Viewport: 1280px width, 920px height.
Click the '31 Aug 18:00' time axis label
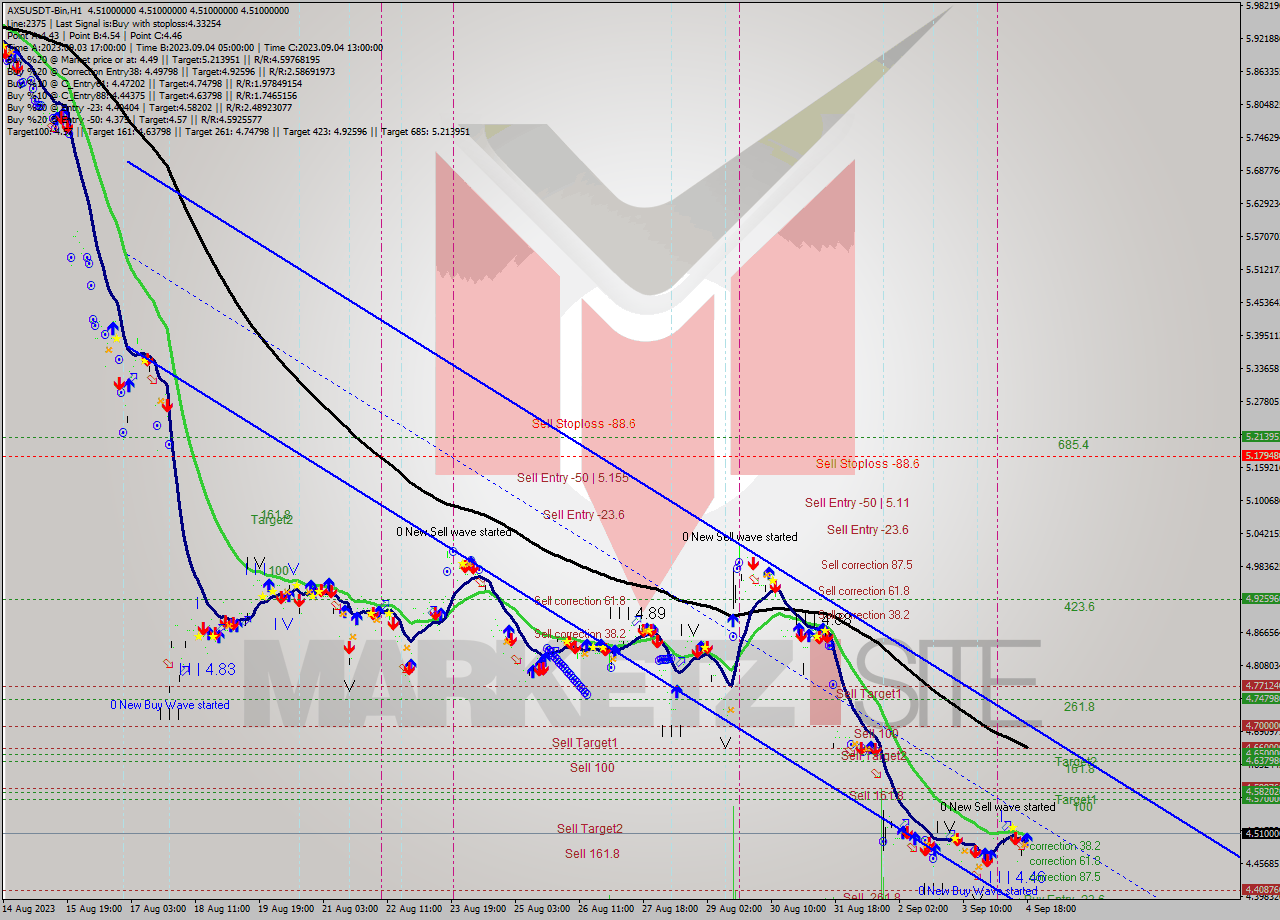862,909
